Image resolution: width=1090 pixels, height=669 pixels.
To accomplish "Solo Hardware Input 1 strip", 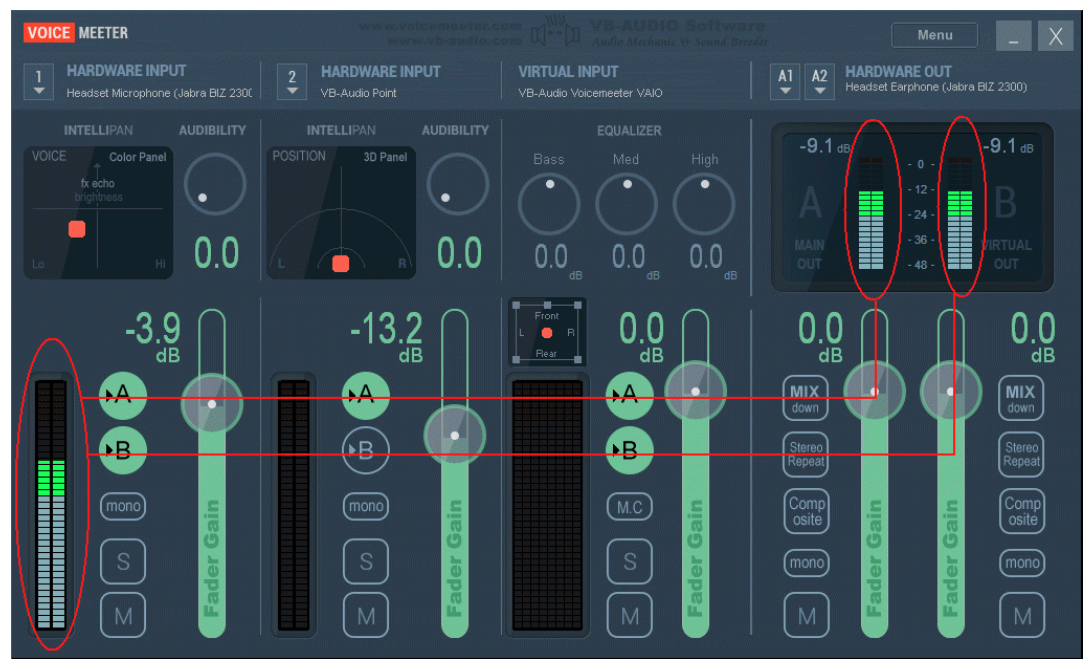I will [123, 561].
